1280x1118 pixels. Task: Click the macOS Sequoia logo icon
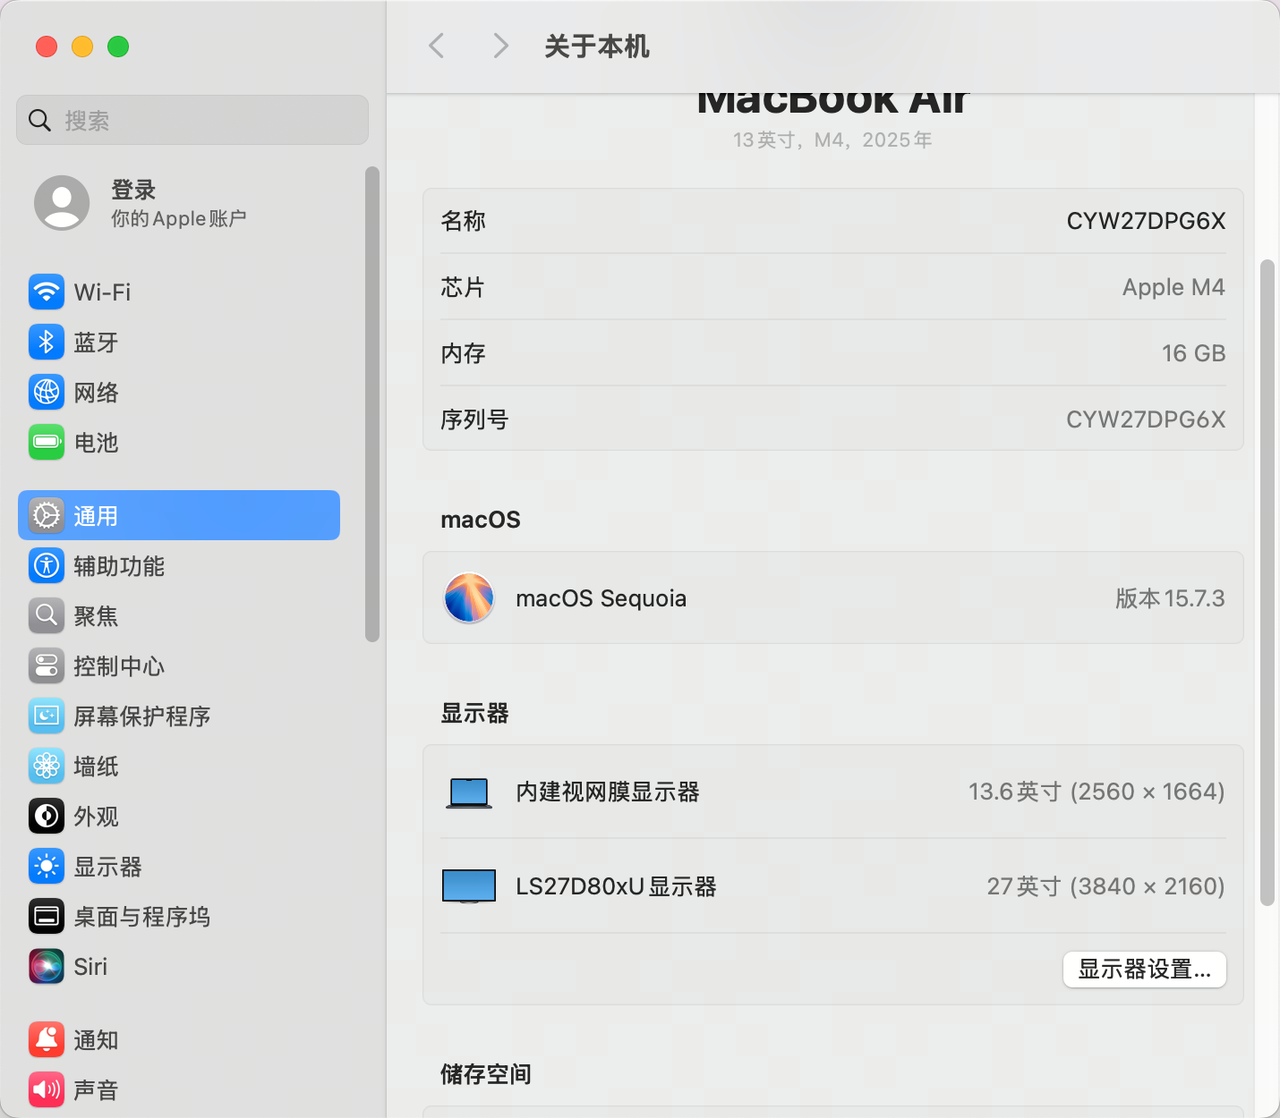[469, 598]
